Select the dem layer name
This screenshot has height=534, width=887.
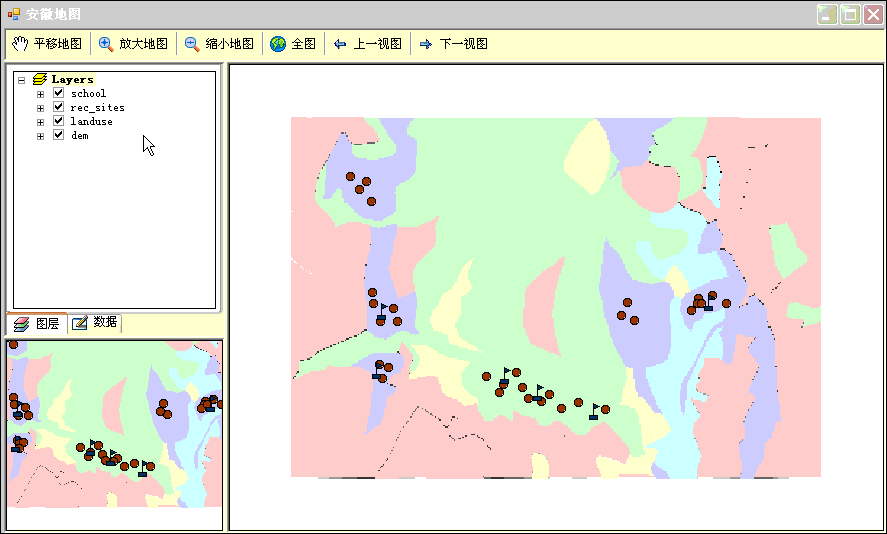(80, 136)
